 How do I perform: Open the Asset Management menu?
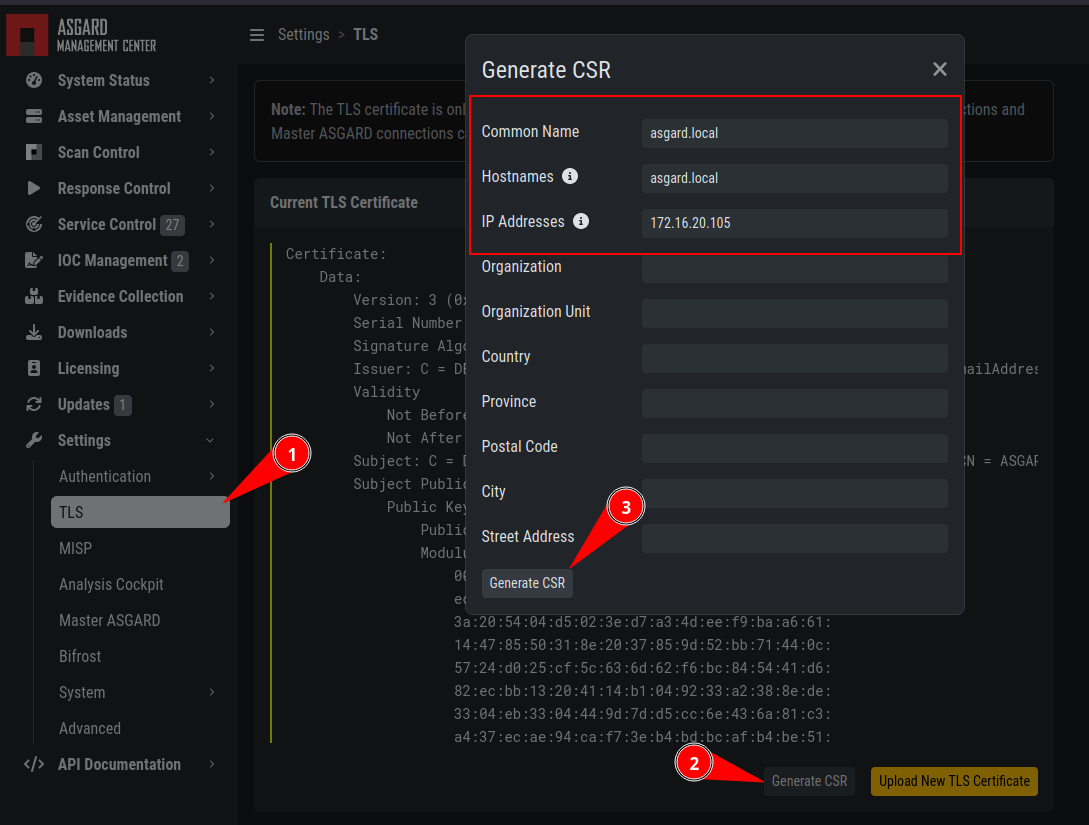(119, 116)
